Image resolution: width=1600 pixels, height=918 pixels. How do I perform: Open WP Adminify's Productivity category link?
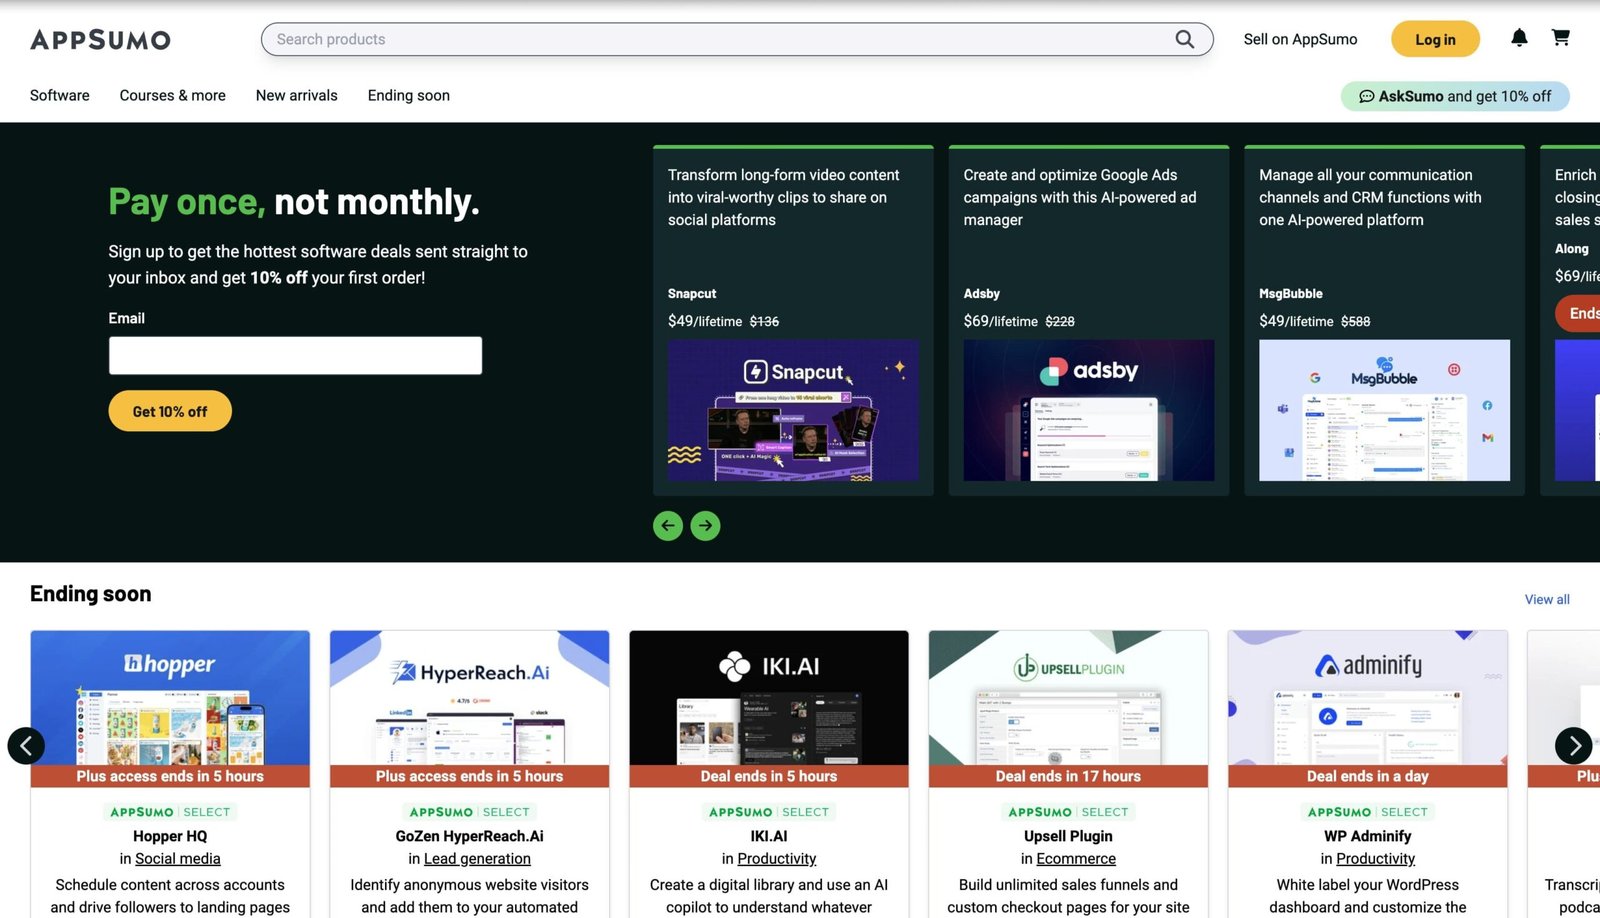[1376, 859]
